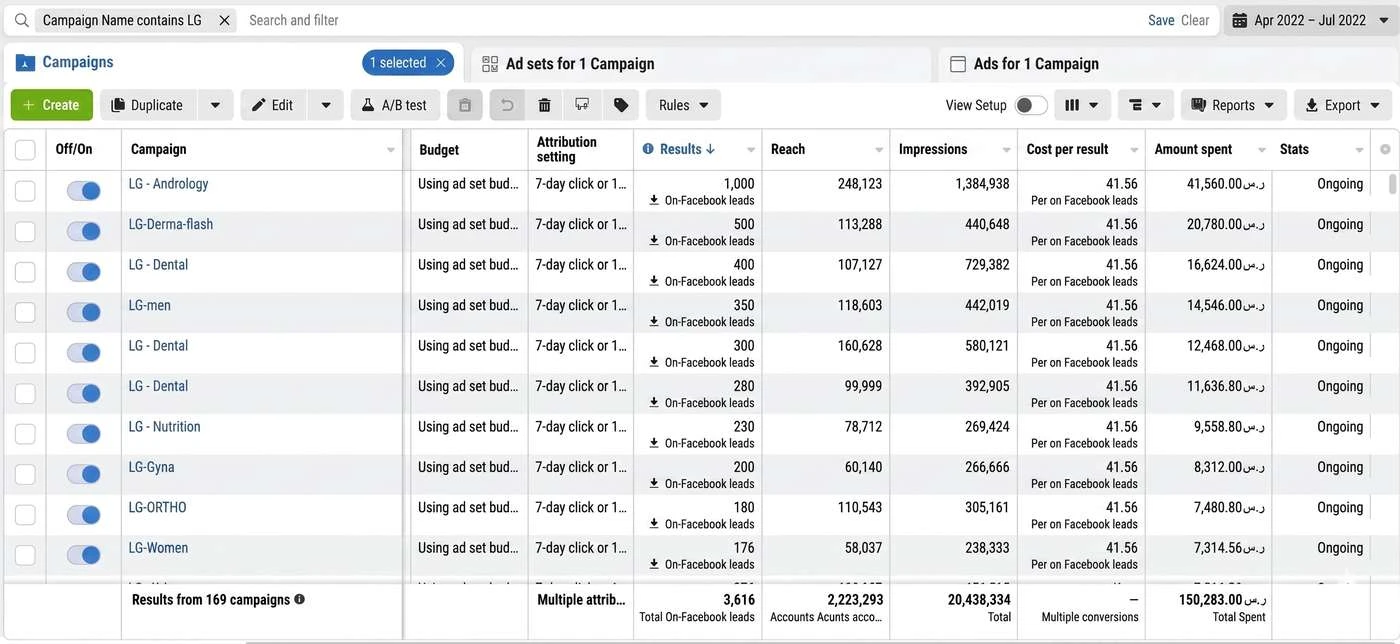Open Reach column header menu arrow
1400x644 pixels.
879,150
